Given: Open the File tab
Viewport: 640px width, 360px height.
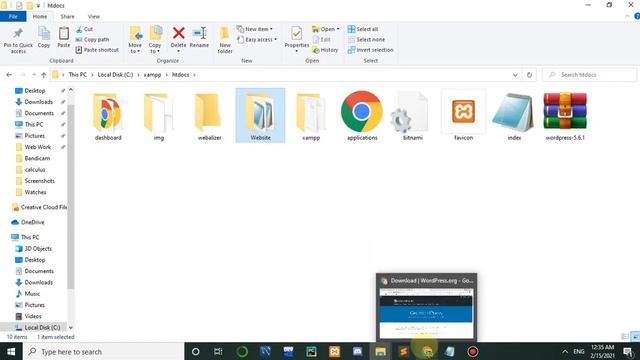Looking at the screenshot, I should [x=13, y=17].
